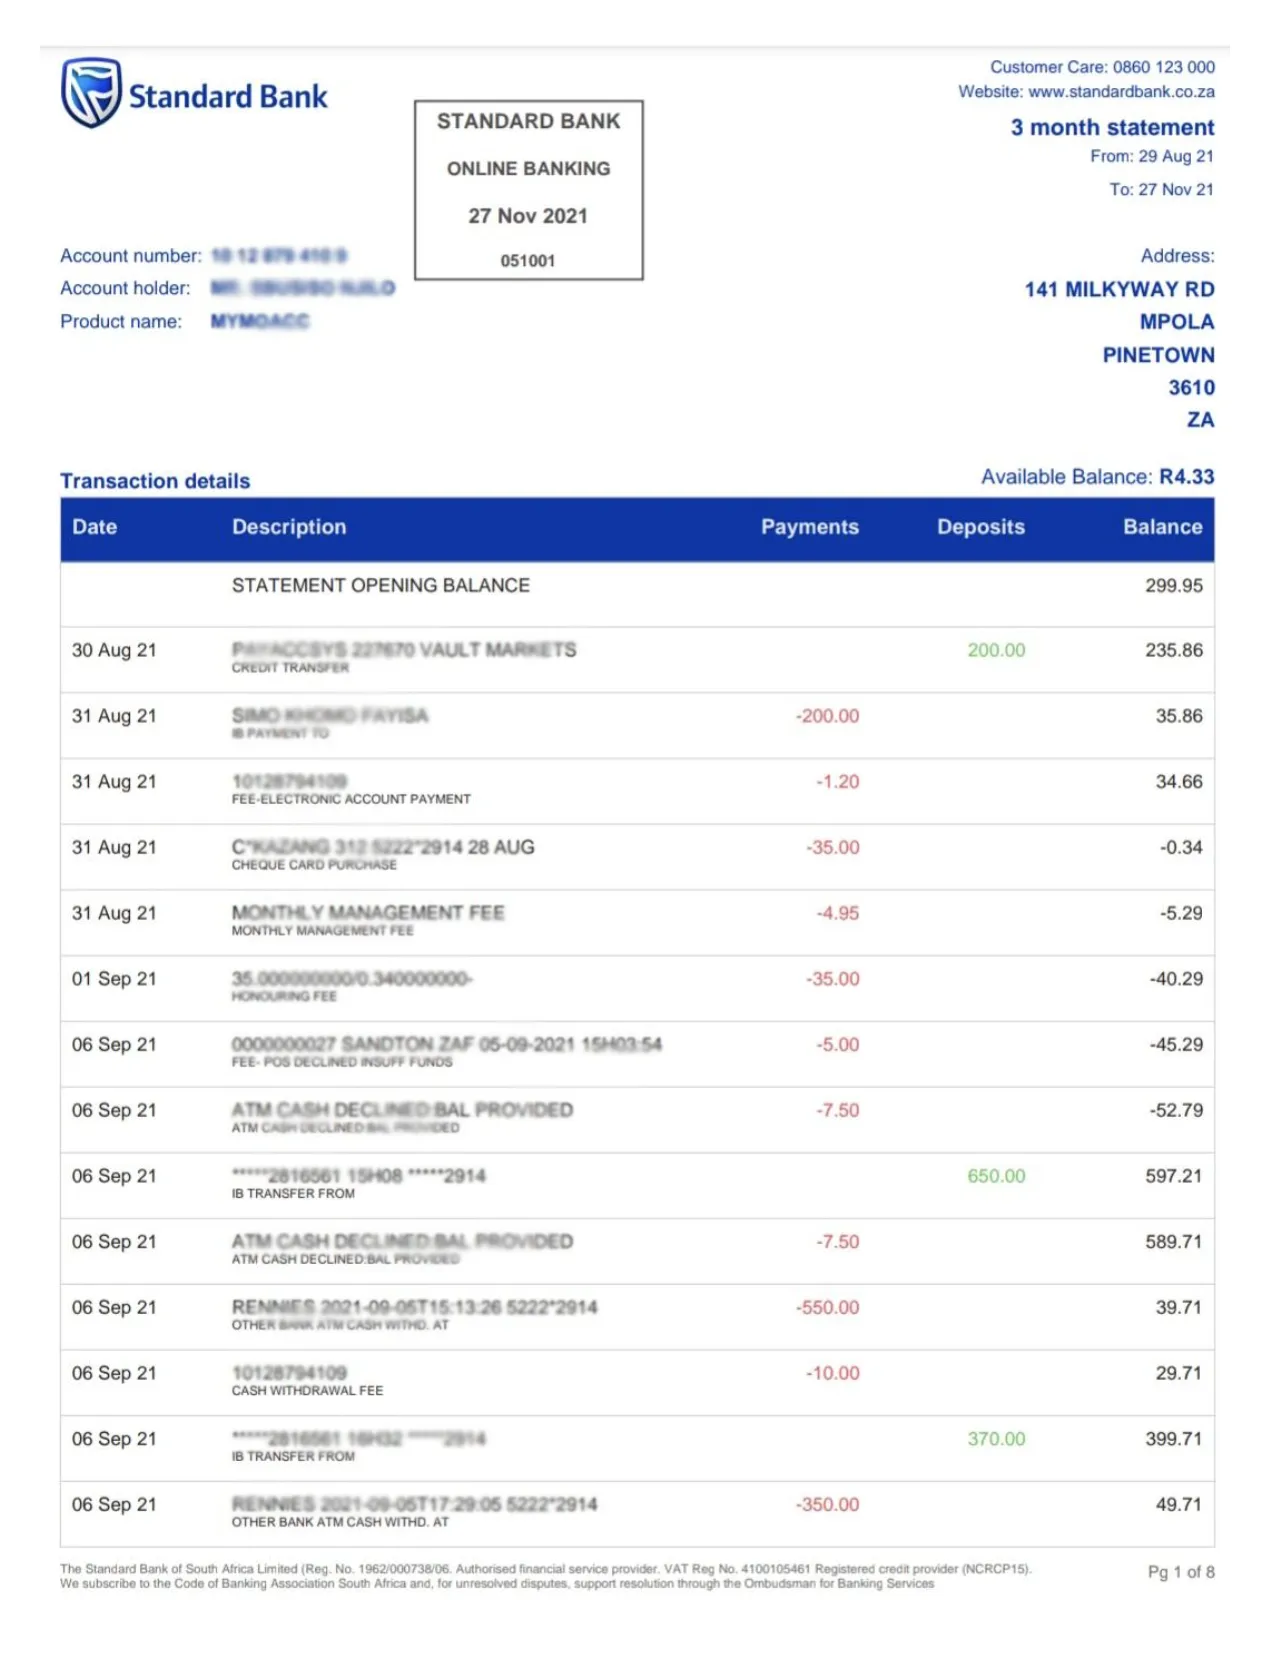Viewport: 1277px width, 1655px height.
Task: Select the Description column header
Action: 289,527
